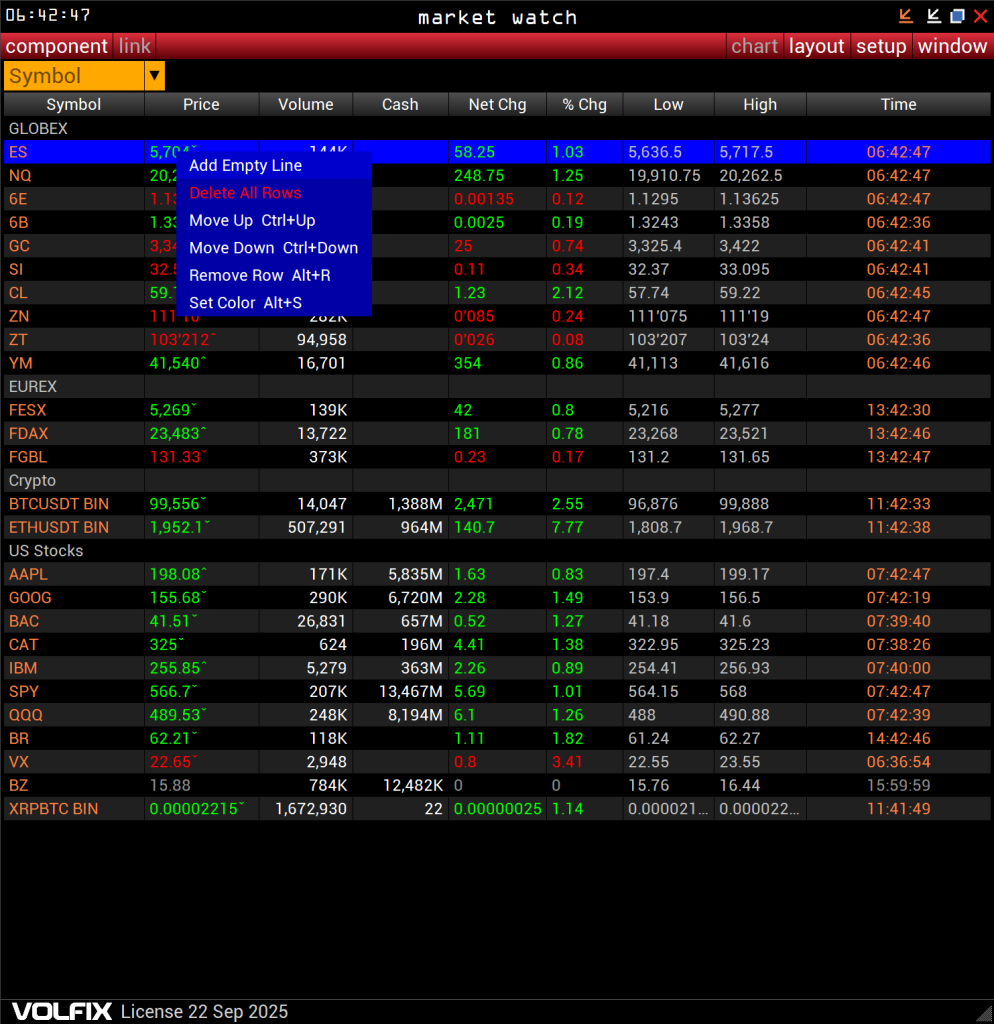Click the Symbol column header

click(74, 104)
